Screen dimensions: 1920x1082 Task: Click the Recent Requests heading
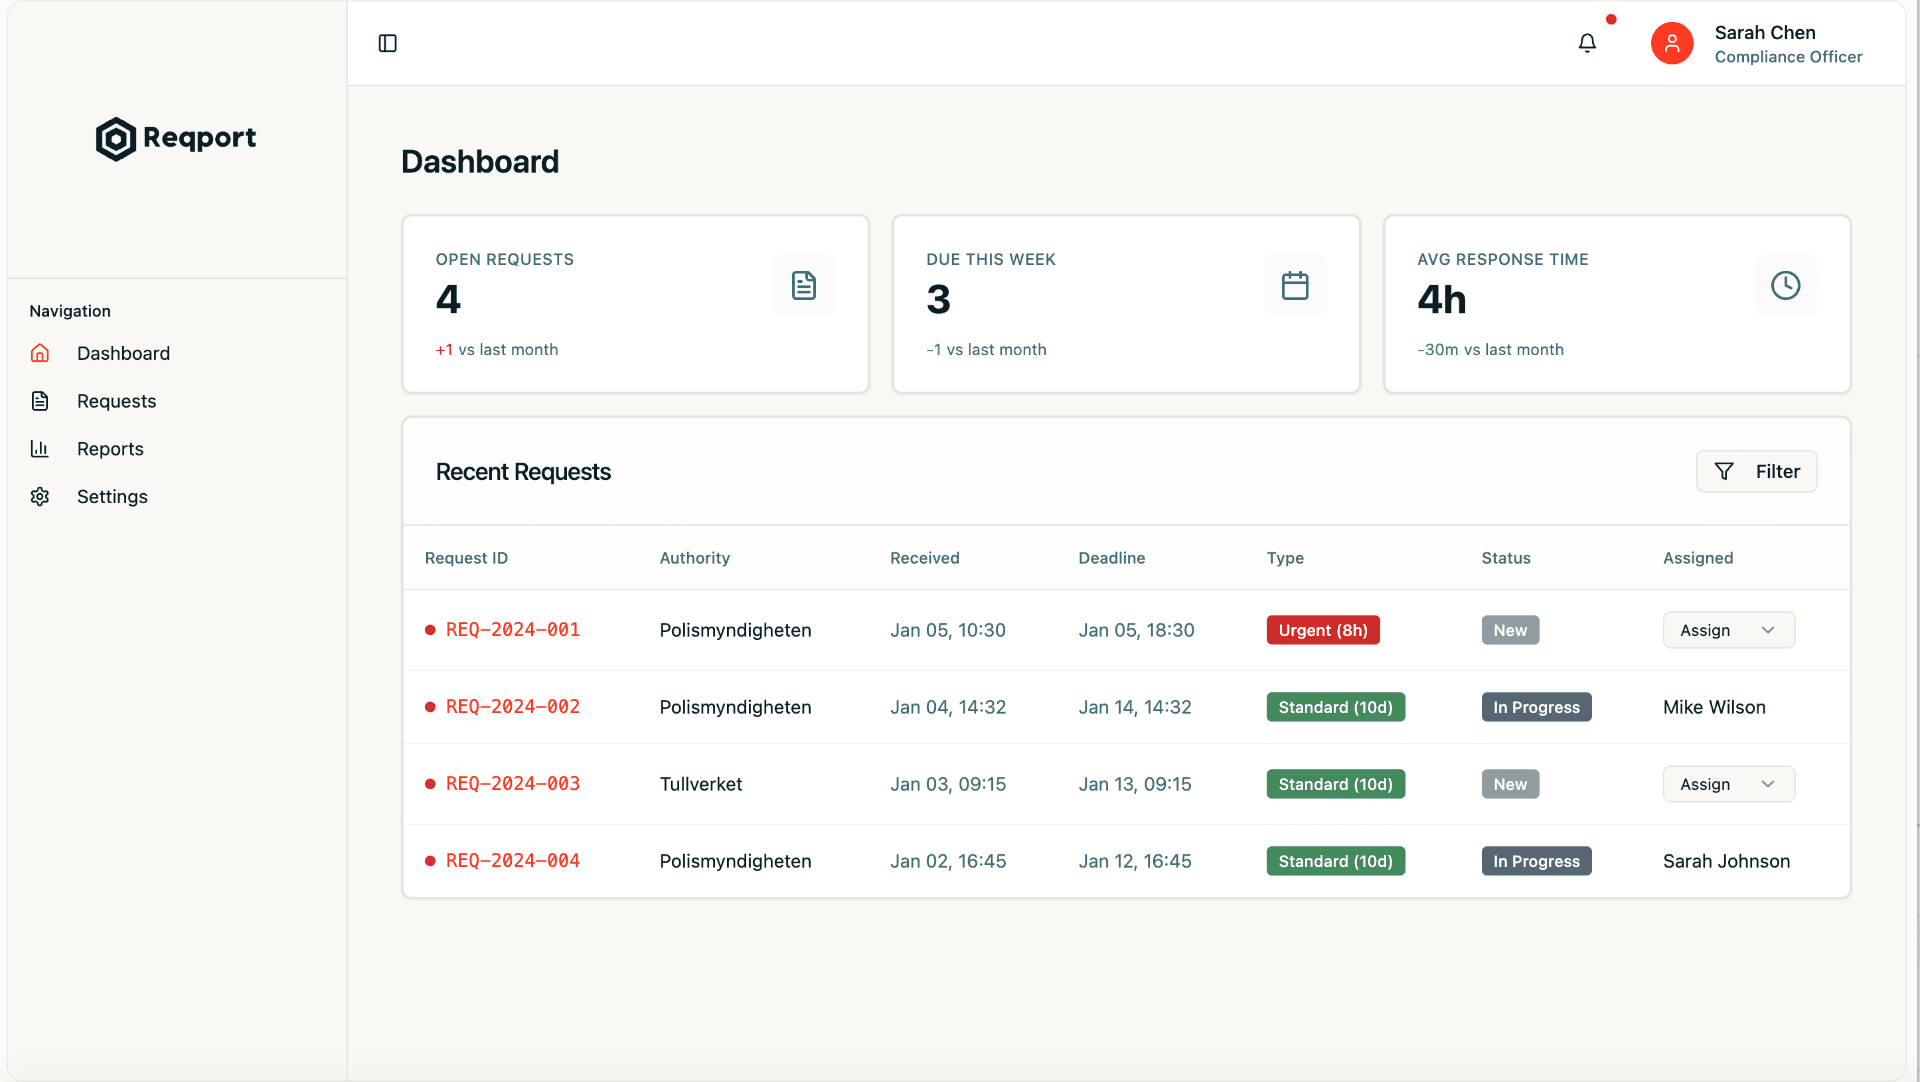523,472
